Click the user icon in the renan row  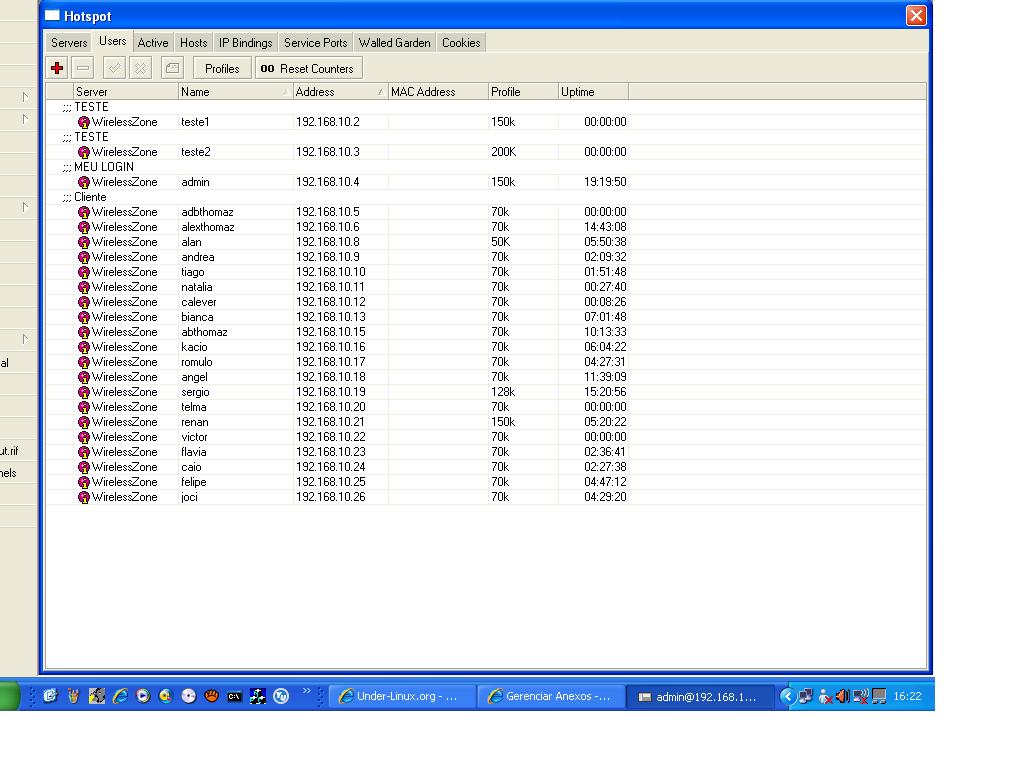coord(84,423)
